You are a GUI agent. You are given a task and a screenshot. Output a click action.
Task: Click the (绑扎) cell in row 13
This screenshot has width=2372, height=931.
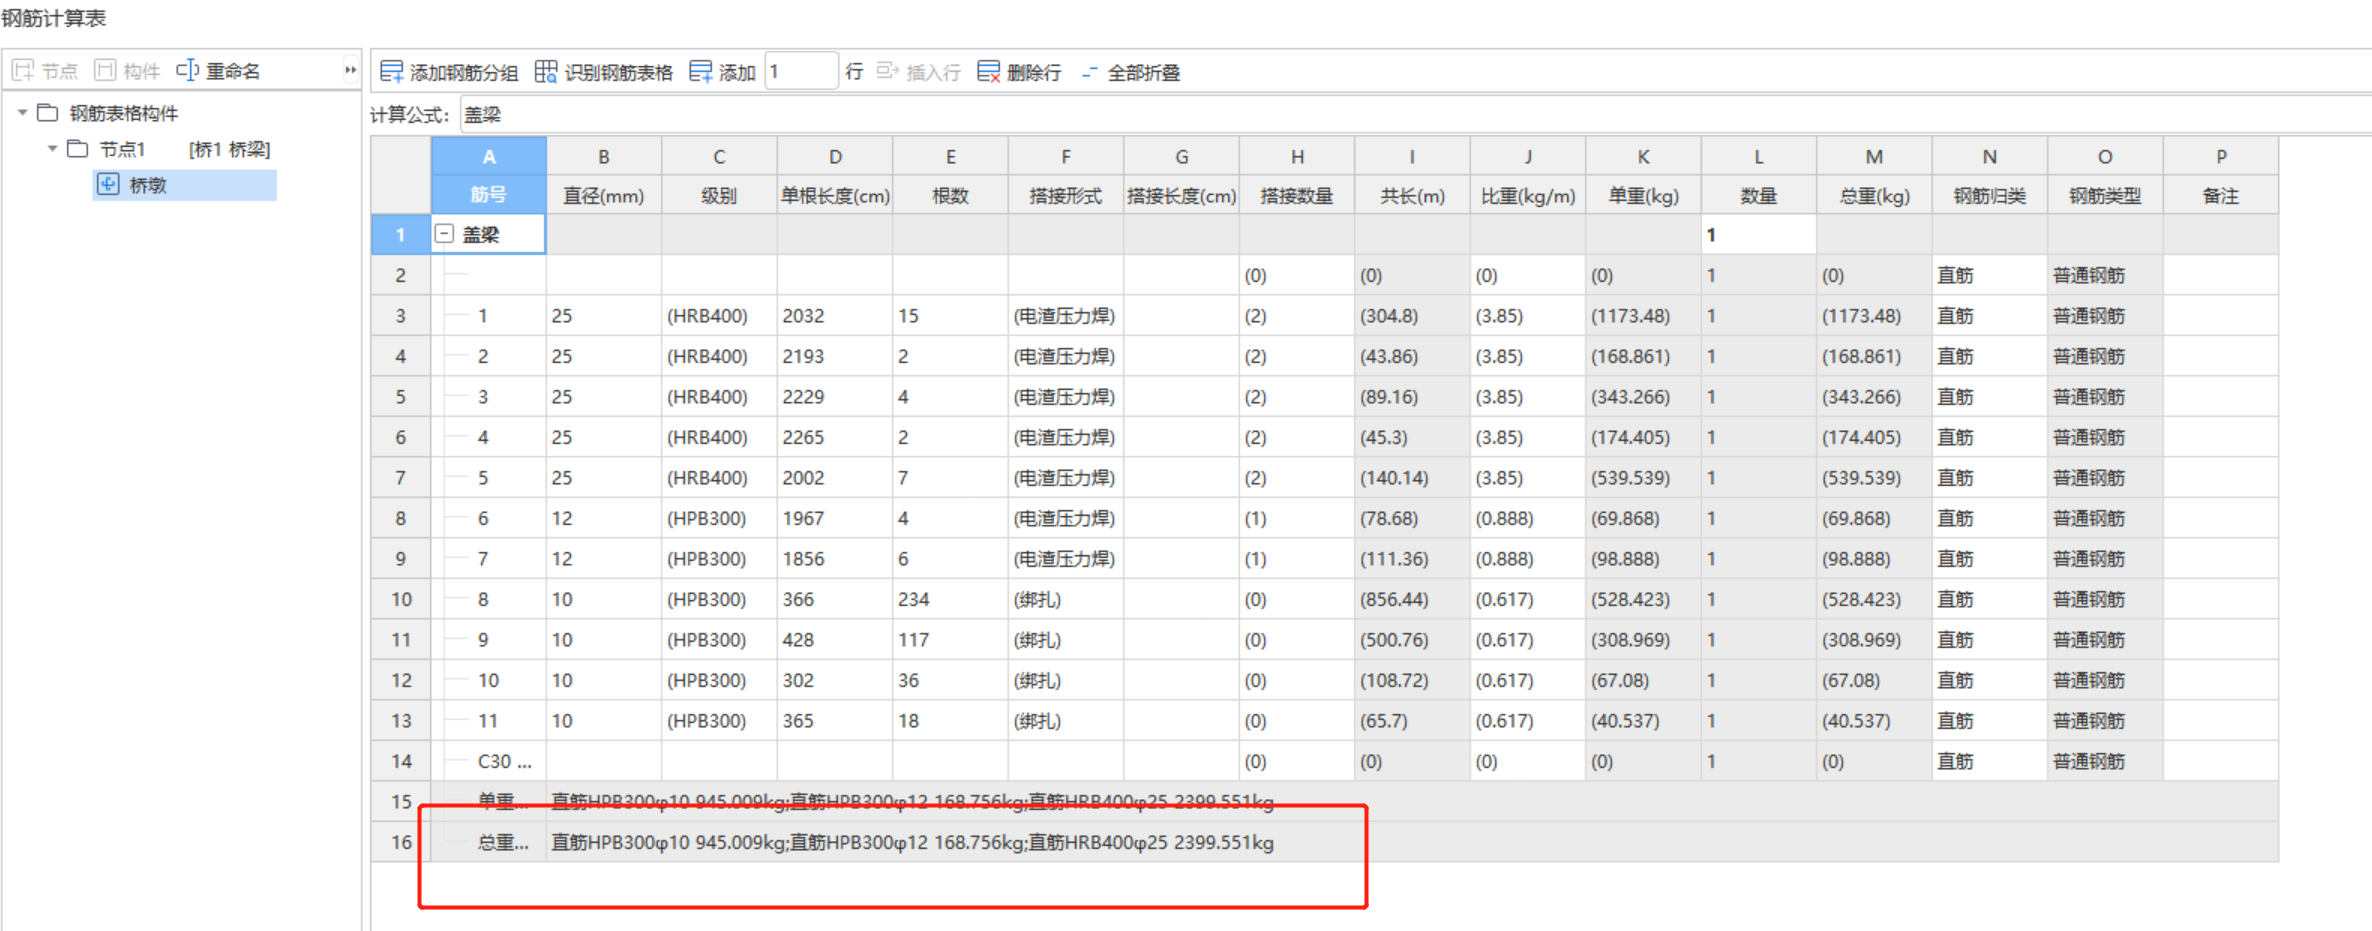(1066, 721)
